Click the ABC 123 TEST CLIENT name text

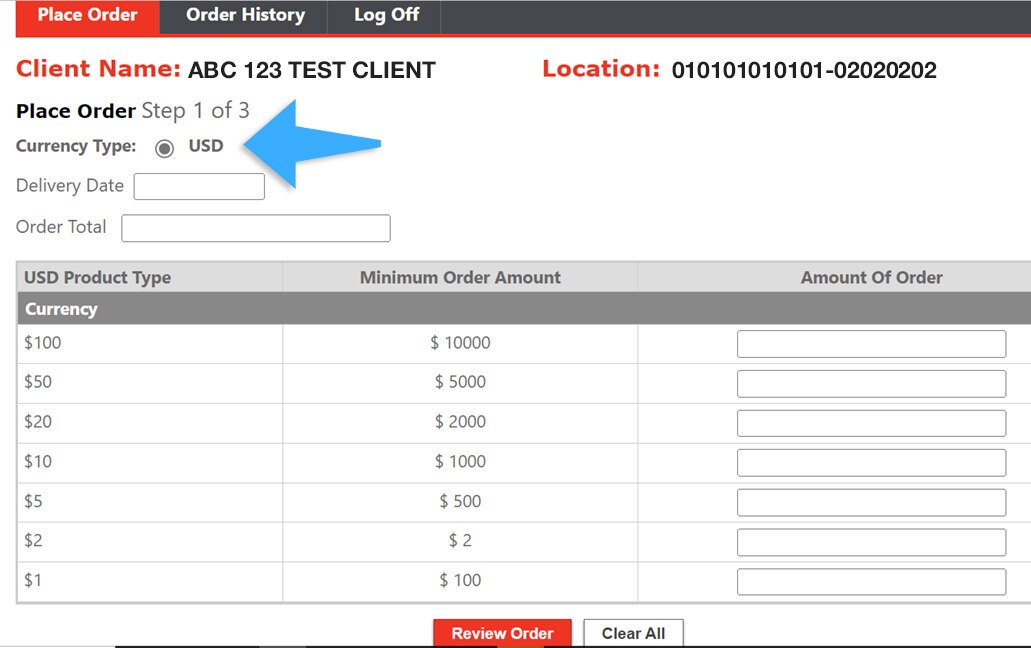point(311,70)
